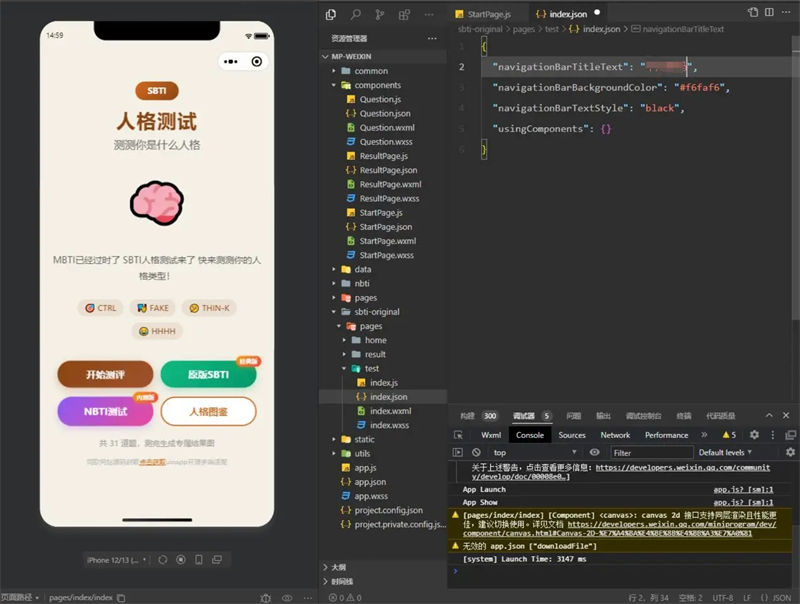Open the iPhone 12/13 device dropdown
Image resolution: width=800 pixels, height=604 pixels.
(x=117, y=560)
